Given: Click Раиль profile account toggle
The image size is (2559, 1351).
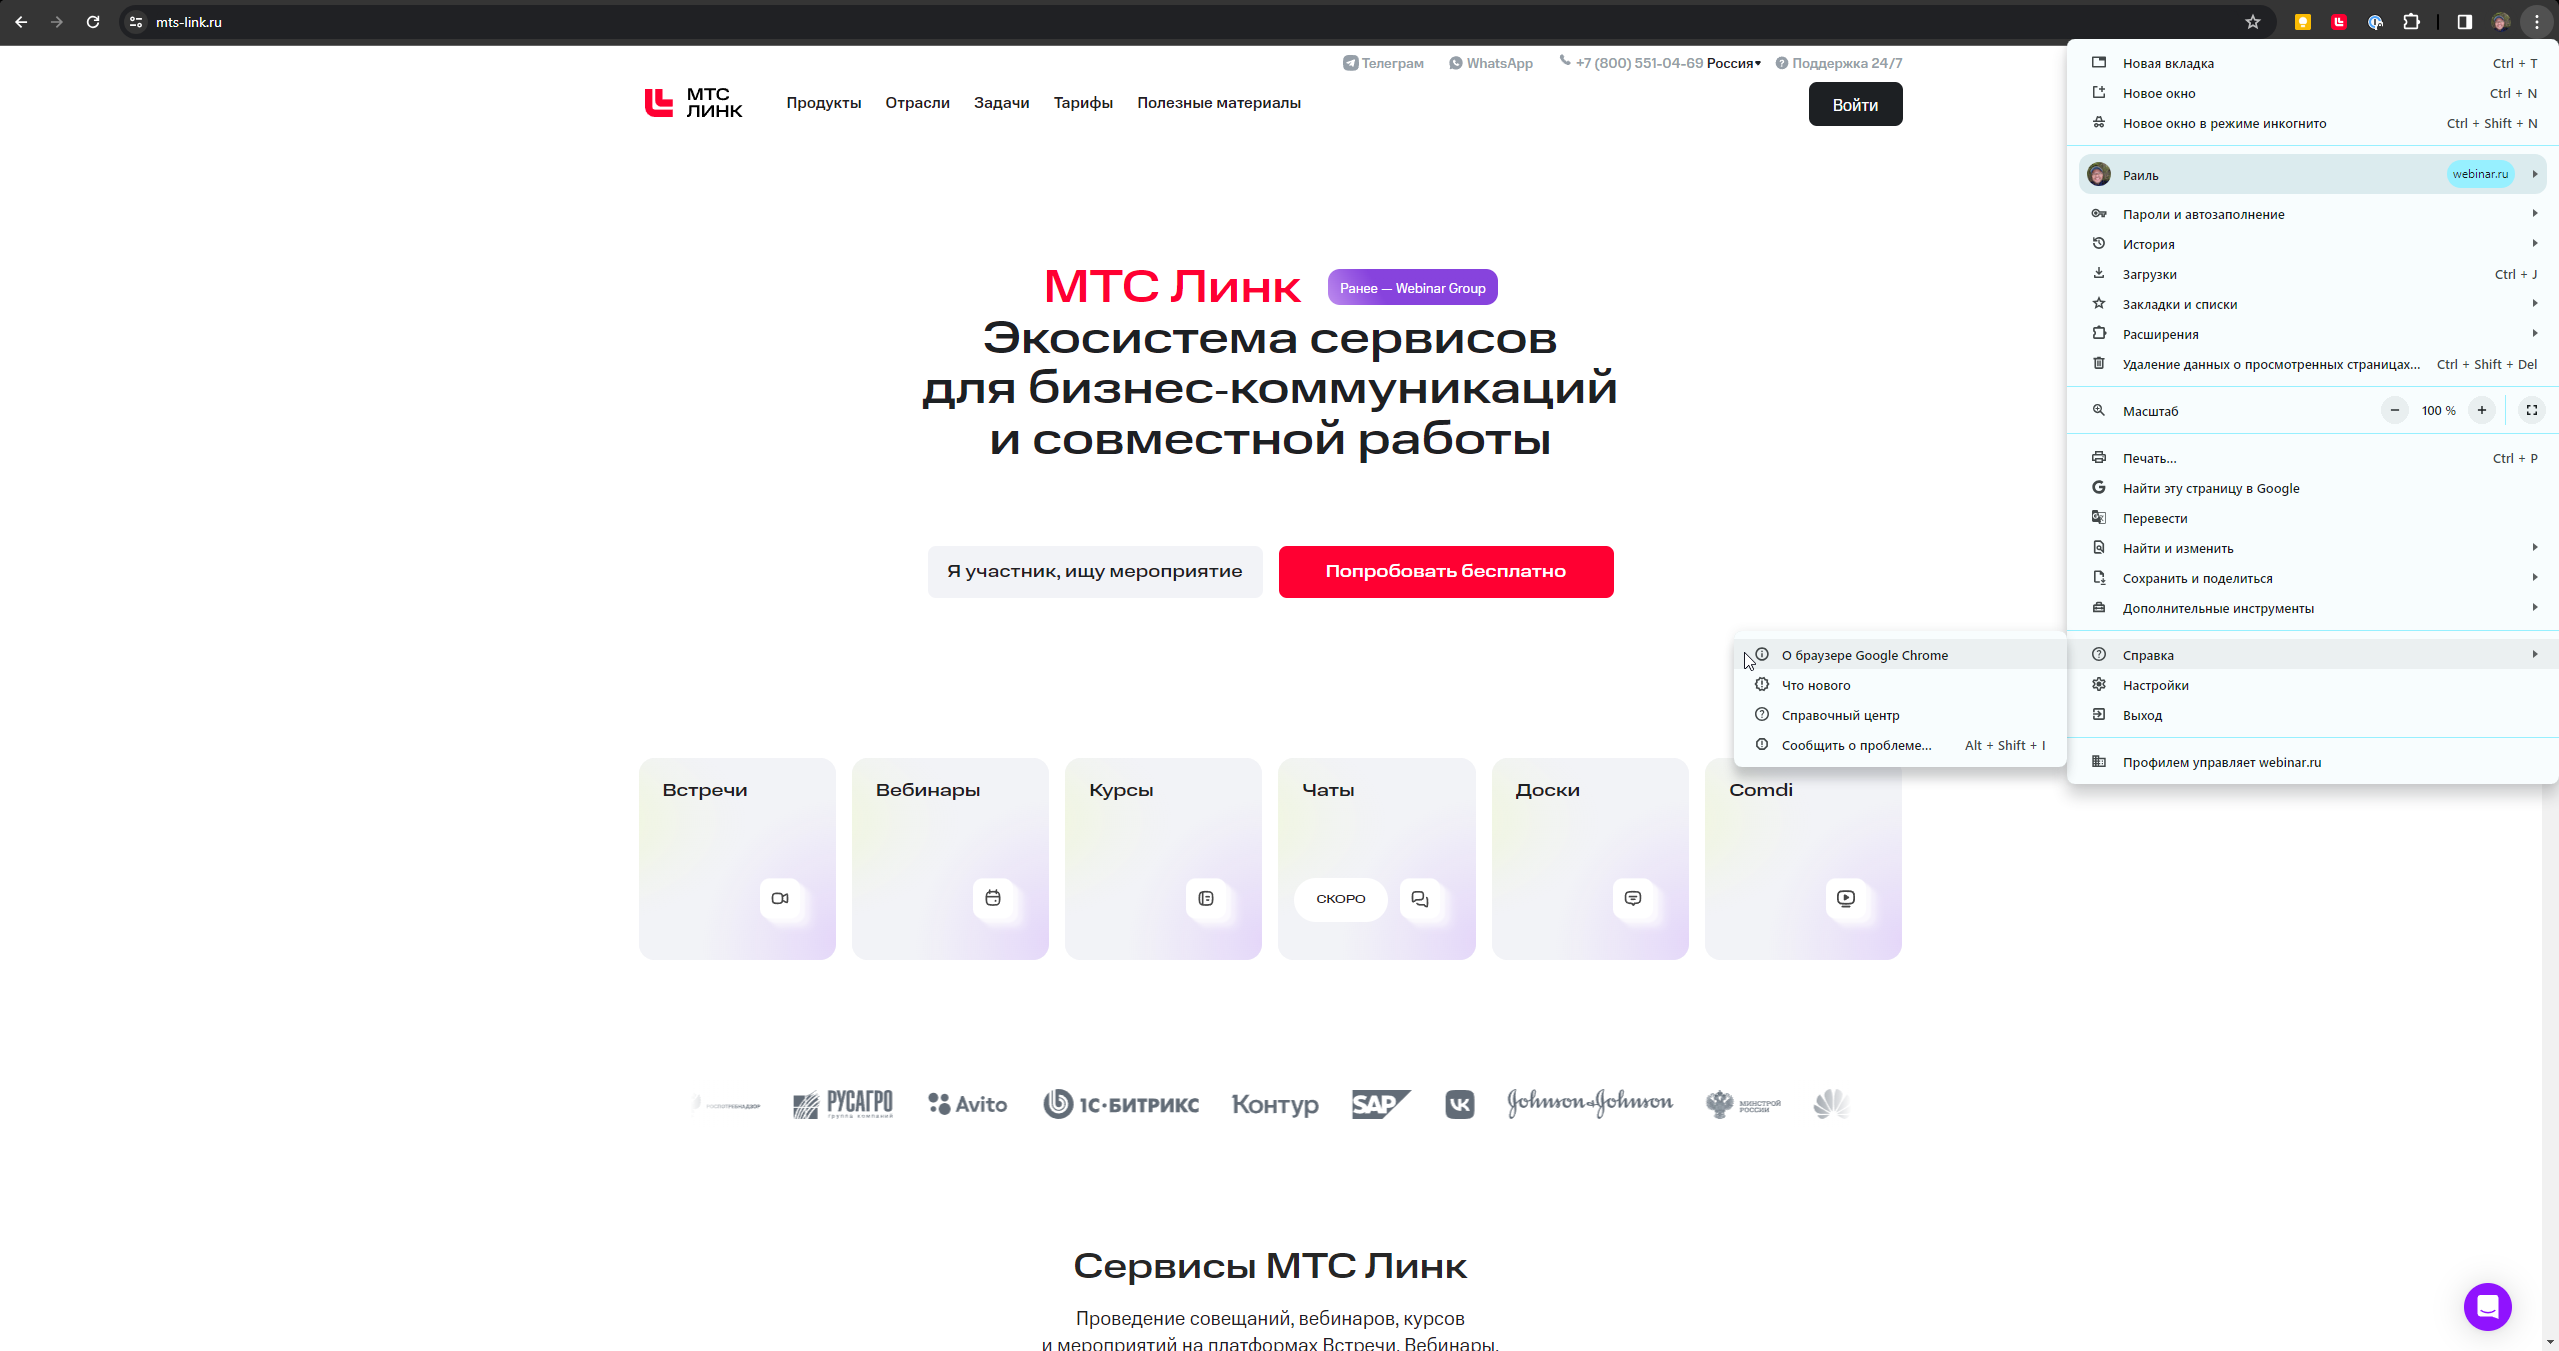Looking at the screenshot, I should point(2314,173).
